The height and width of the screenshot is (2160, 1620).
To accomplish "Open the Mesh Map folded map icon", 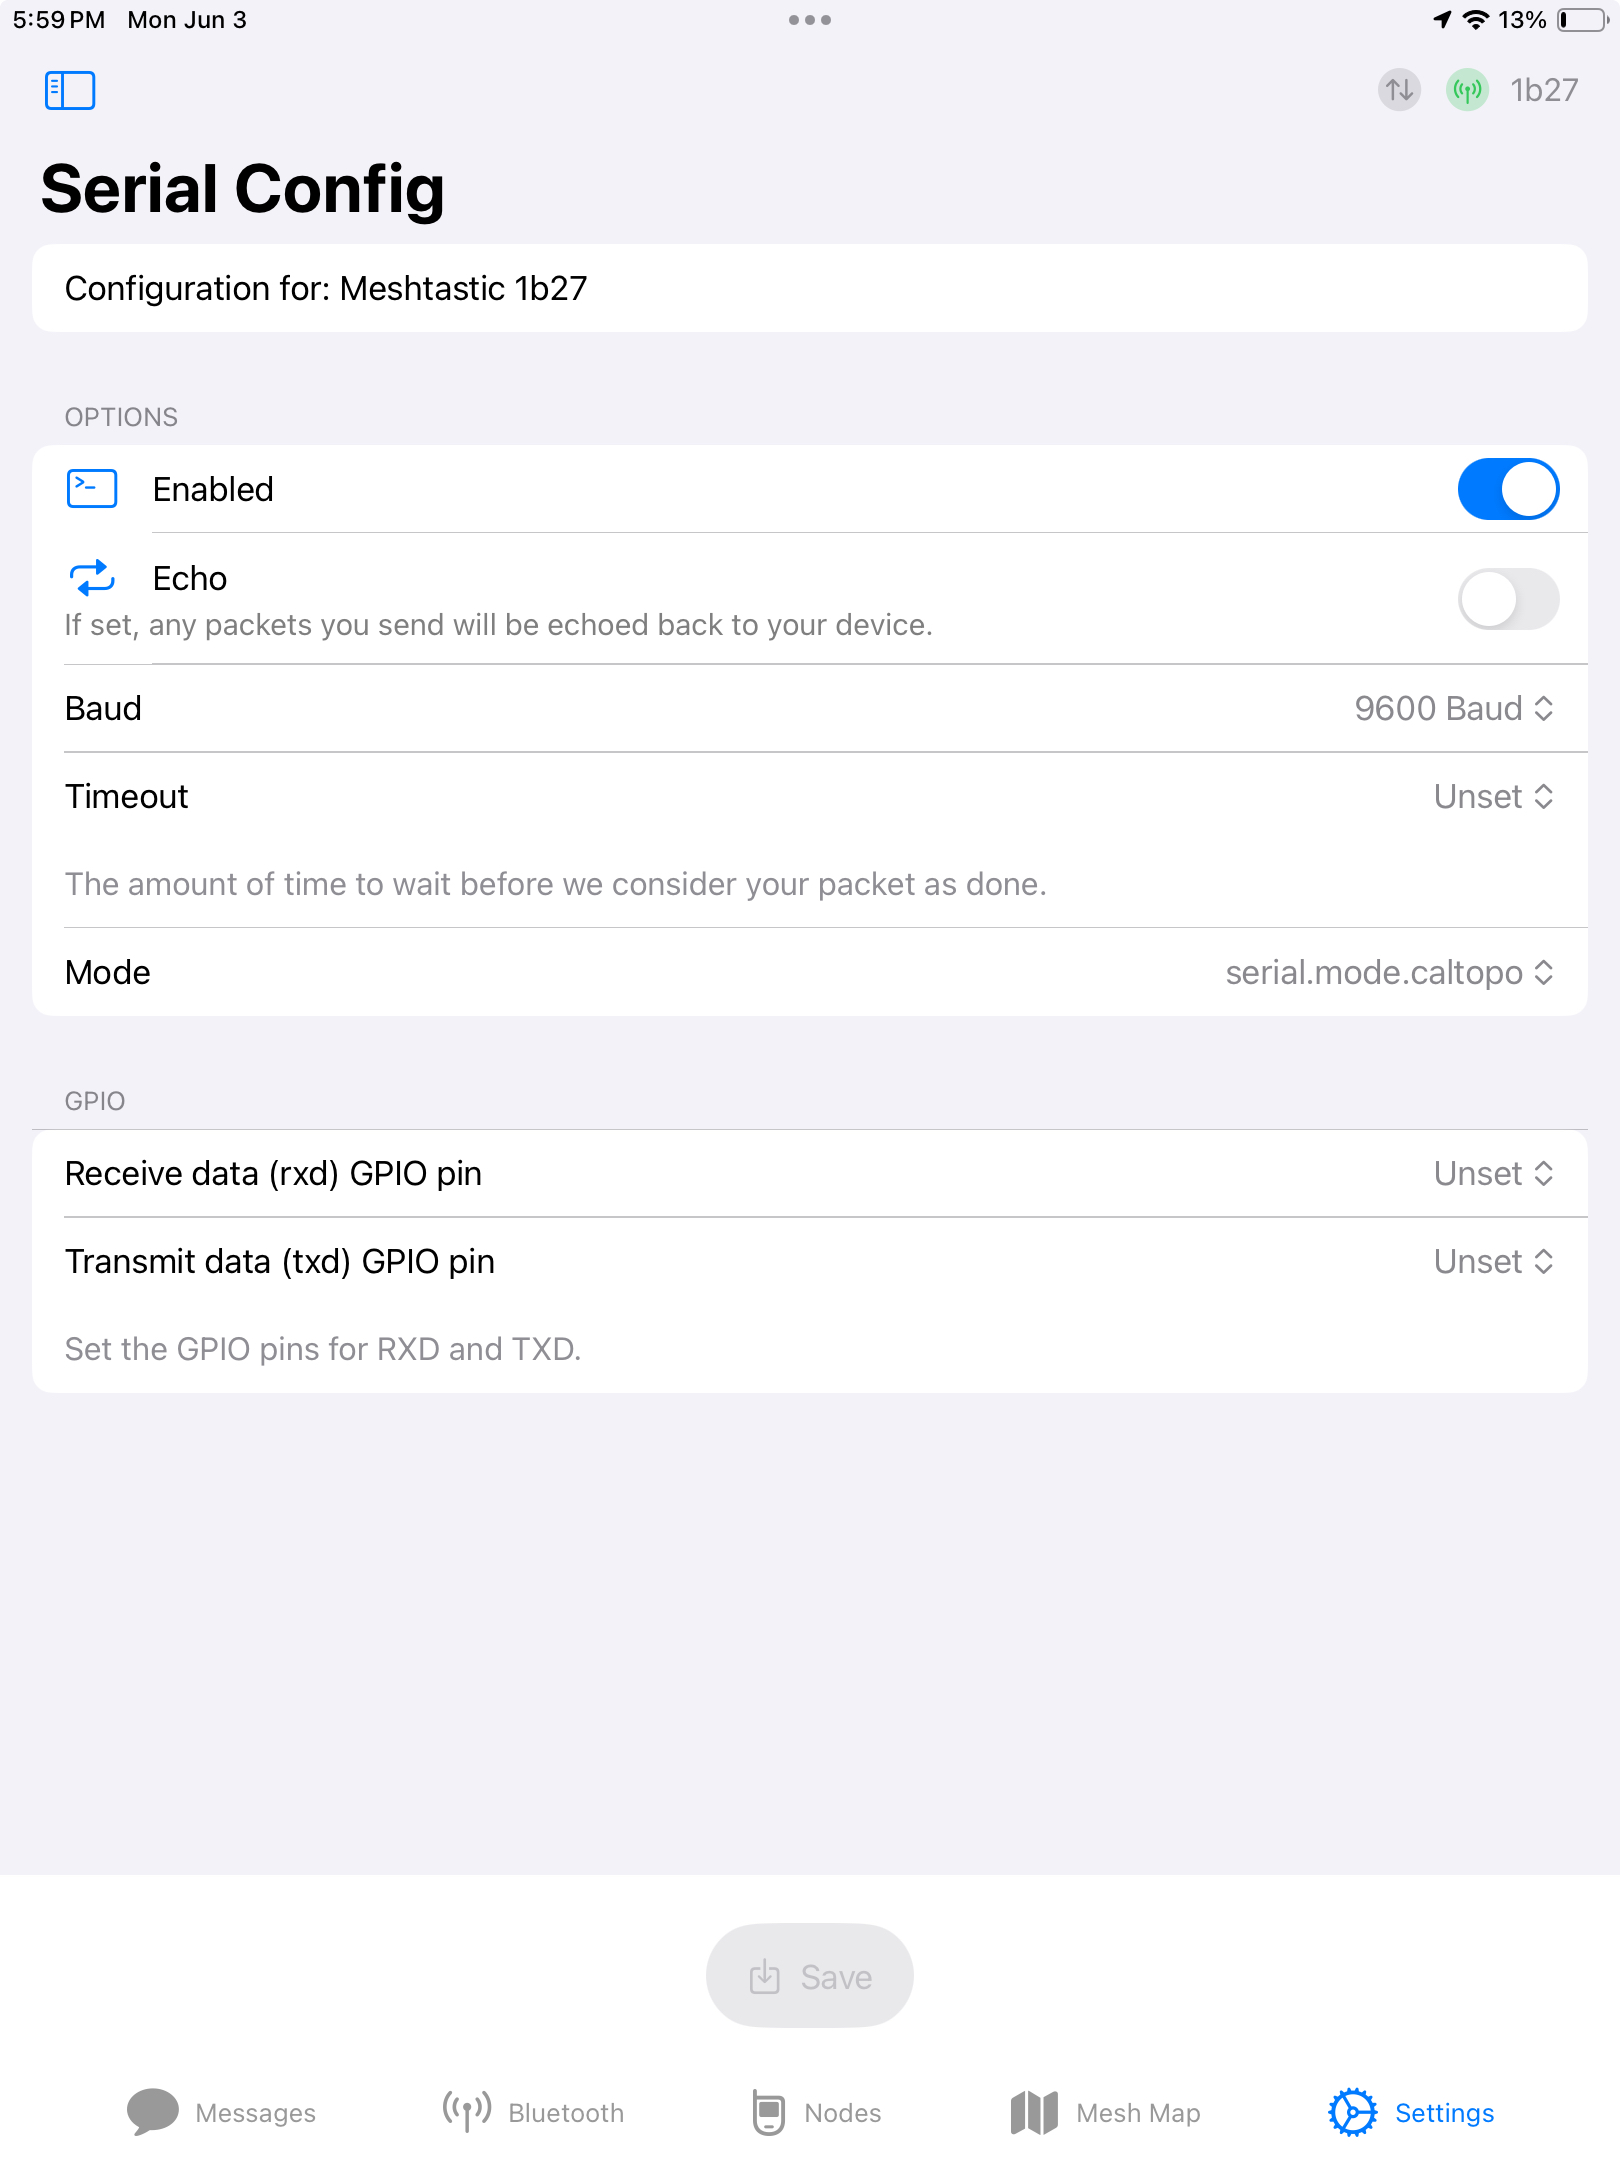I will point(1034,2112).
